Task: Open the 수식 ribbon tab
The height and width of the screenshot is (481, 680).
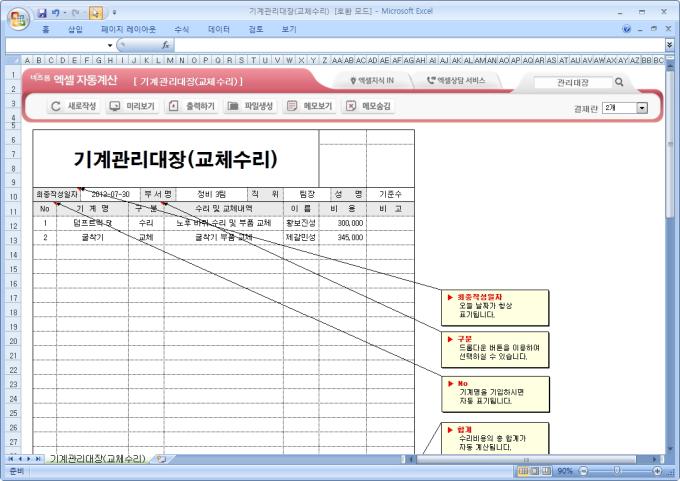Action: point(181,29)
